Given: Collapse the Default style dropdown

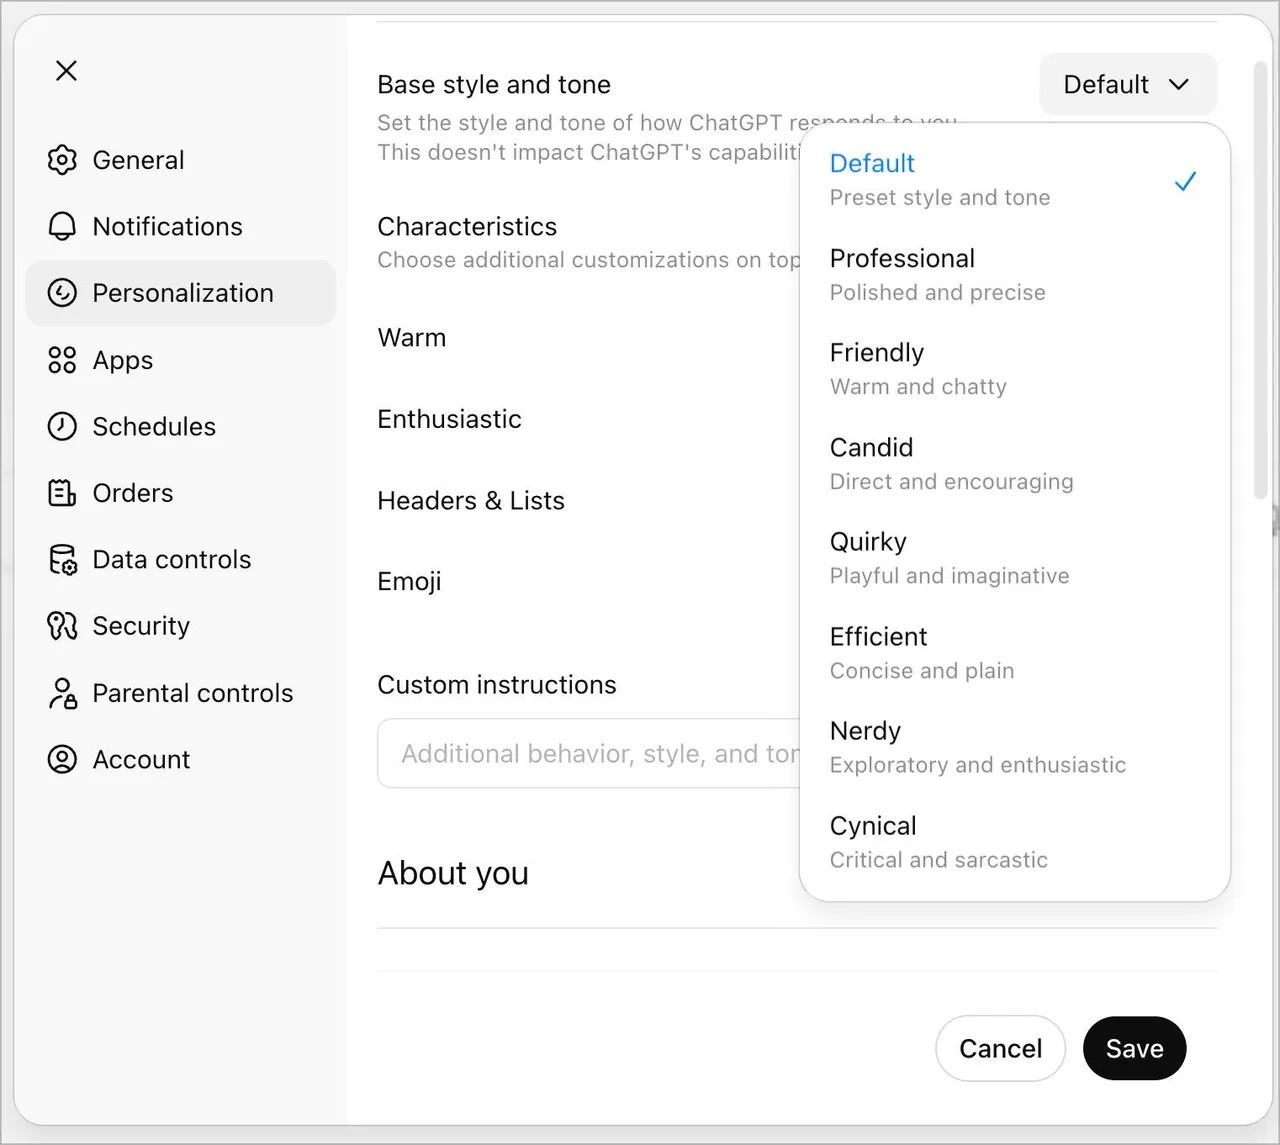Looking at the screenshot, I should pyautogui.click(x=1128, y=85).
